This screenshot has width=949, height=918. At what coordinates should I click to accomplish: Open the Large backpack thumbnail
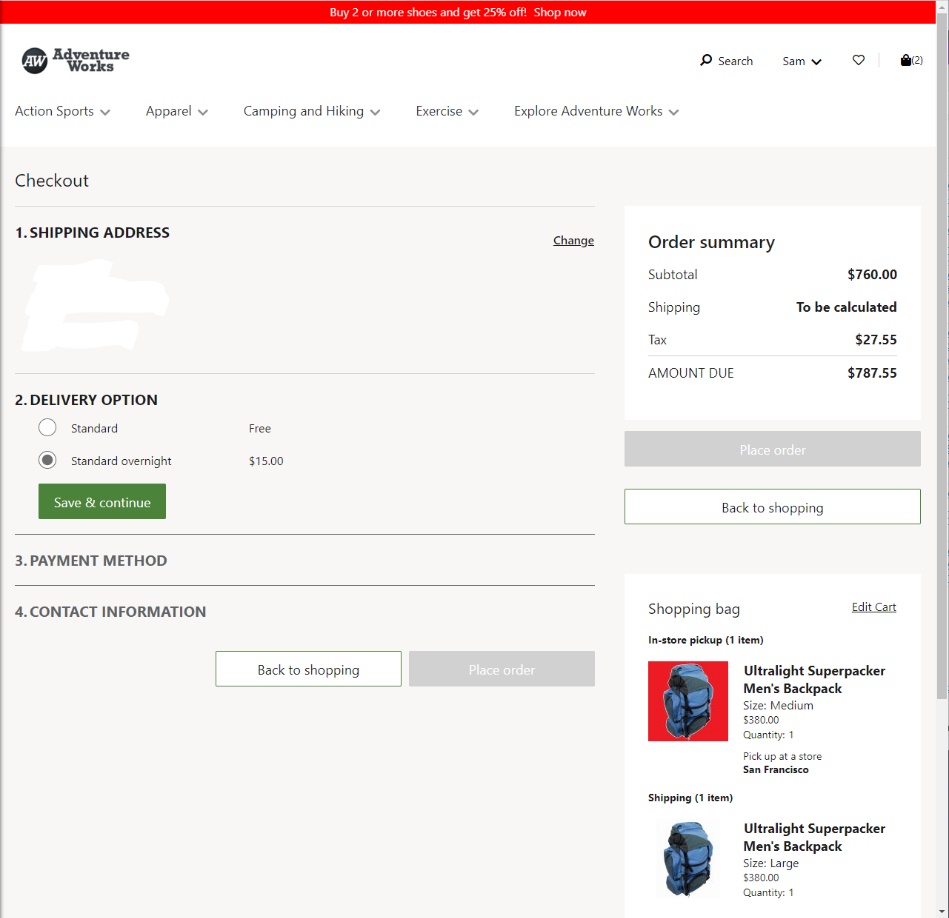pos(688,858)
